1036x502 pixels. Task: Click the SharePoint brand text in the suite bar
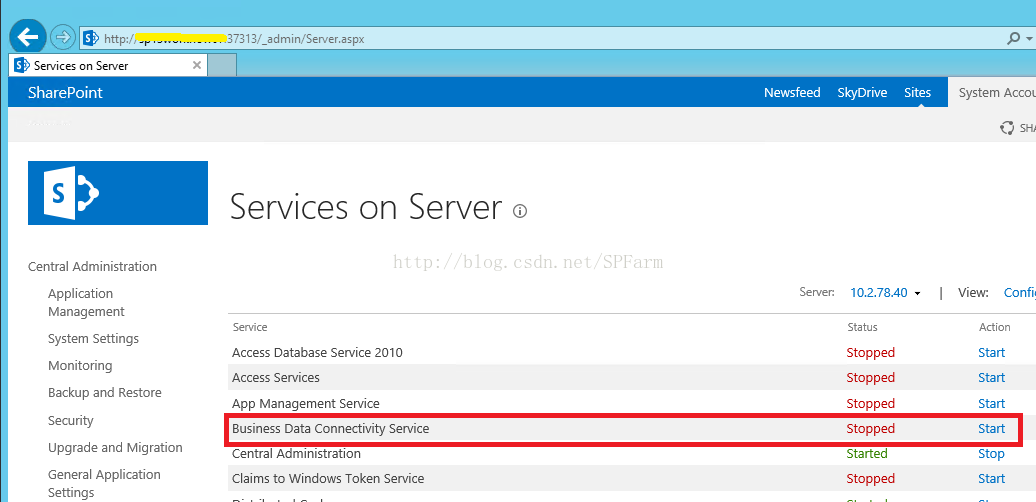[65, 92]
